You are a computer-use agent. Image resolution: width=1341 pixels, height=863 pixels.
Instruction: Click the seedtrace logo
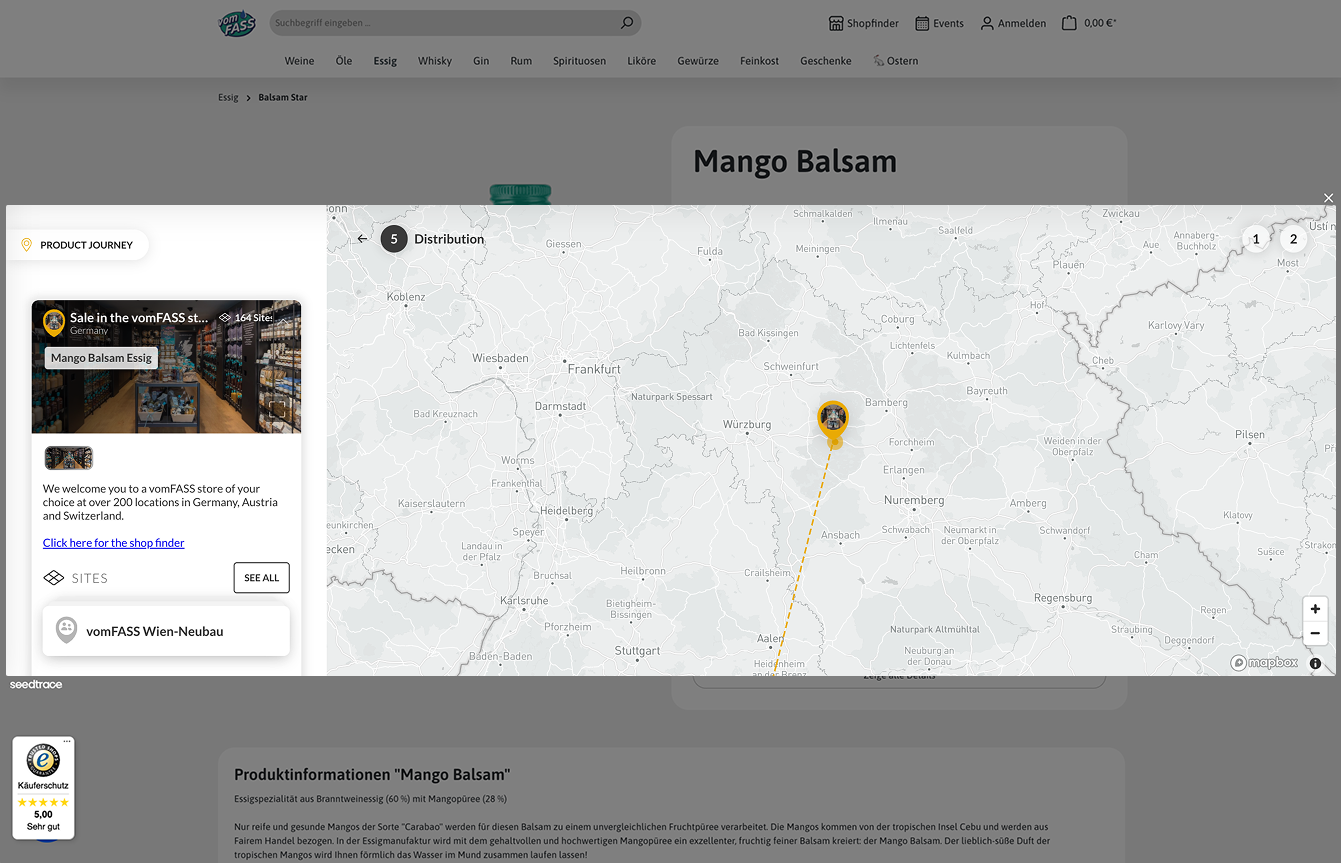36,685
